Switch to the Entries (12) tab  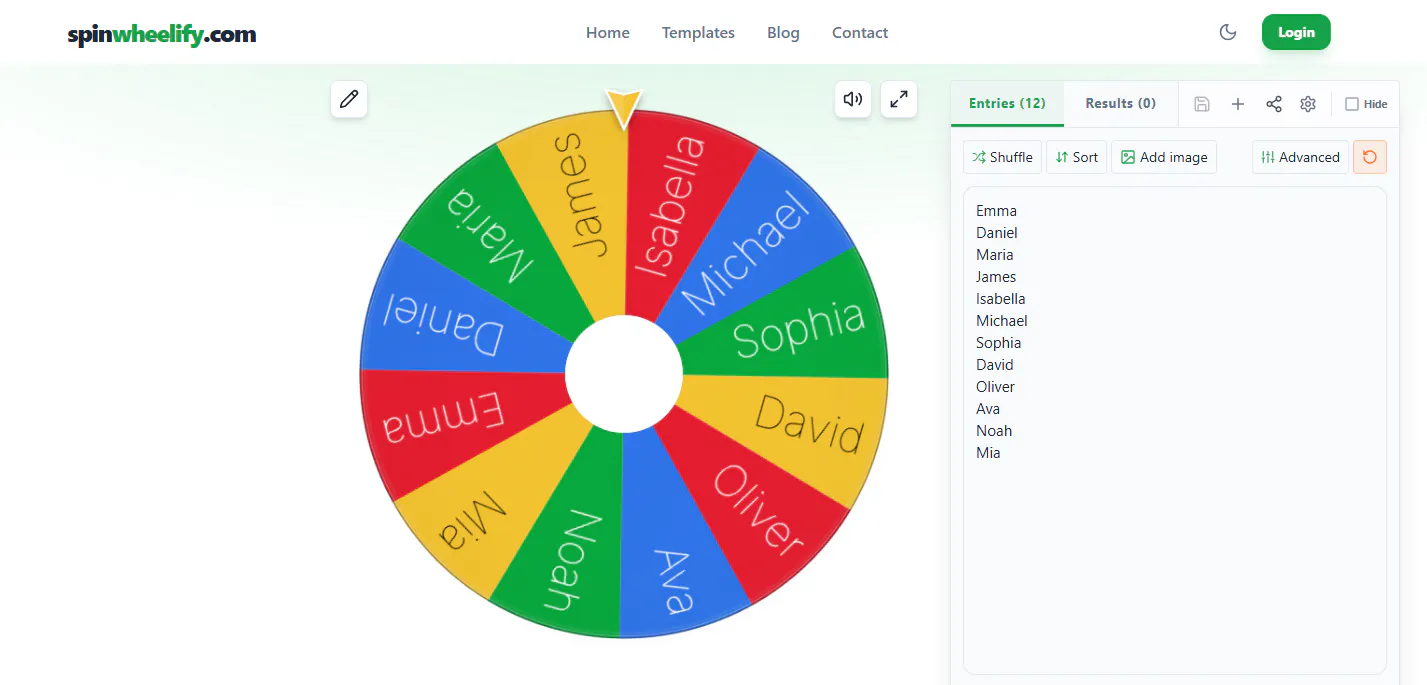[1007, 103]
